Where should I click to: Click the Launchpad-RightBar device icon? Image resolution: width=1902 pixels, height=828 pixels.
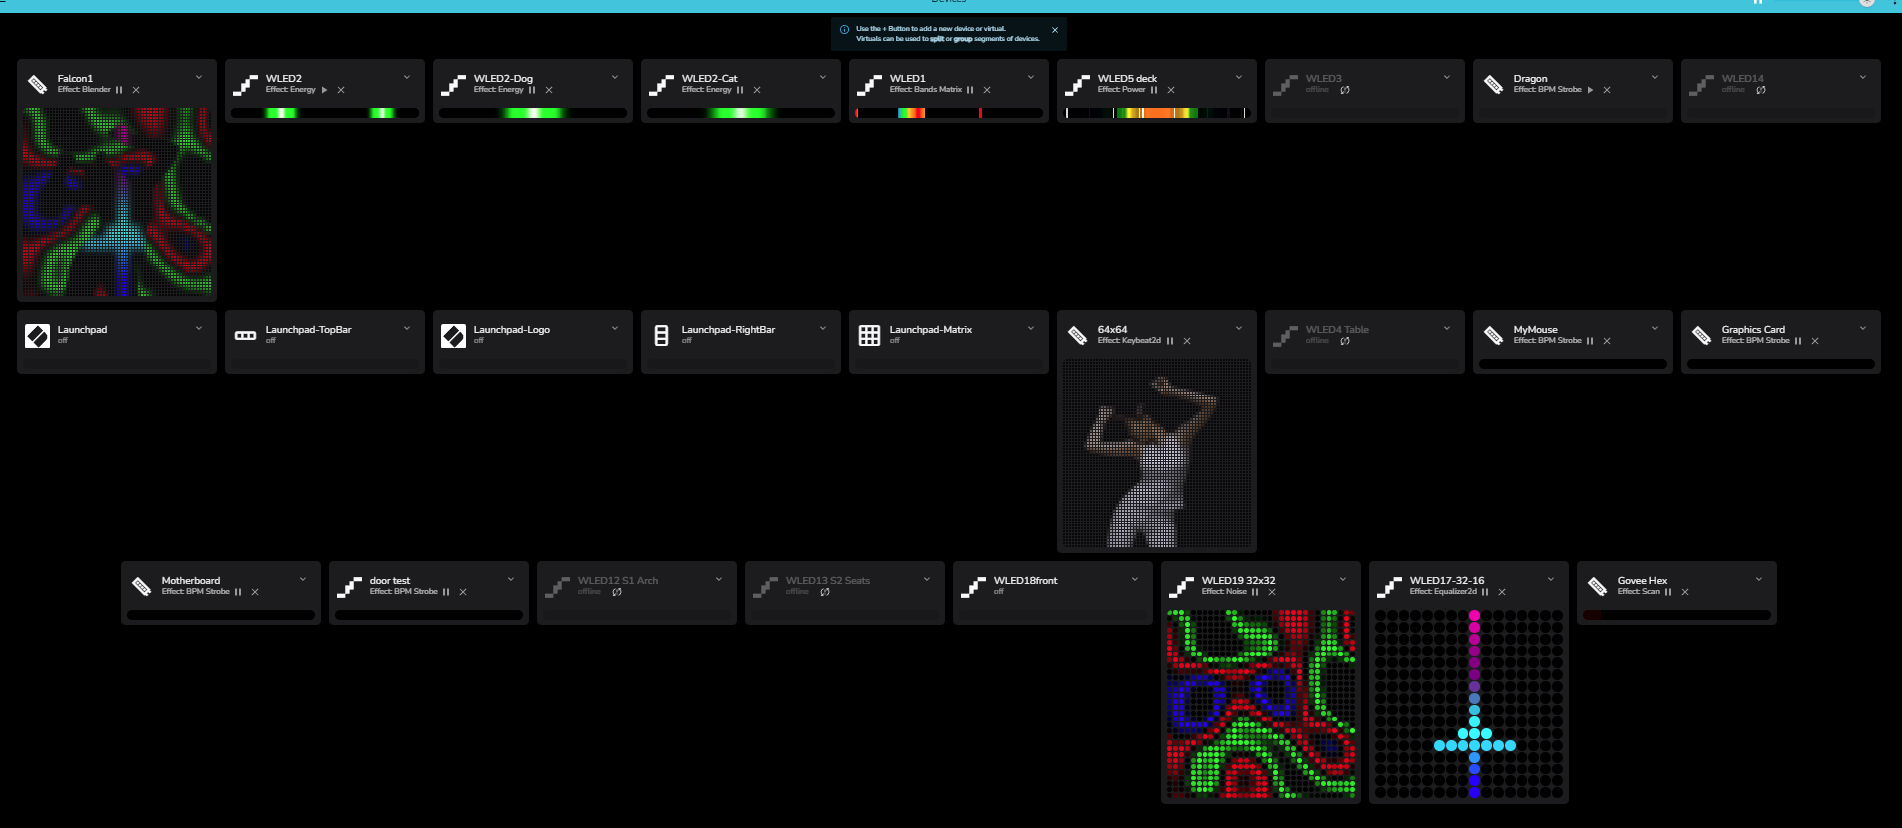coord(661,336)
